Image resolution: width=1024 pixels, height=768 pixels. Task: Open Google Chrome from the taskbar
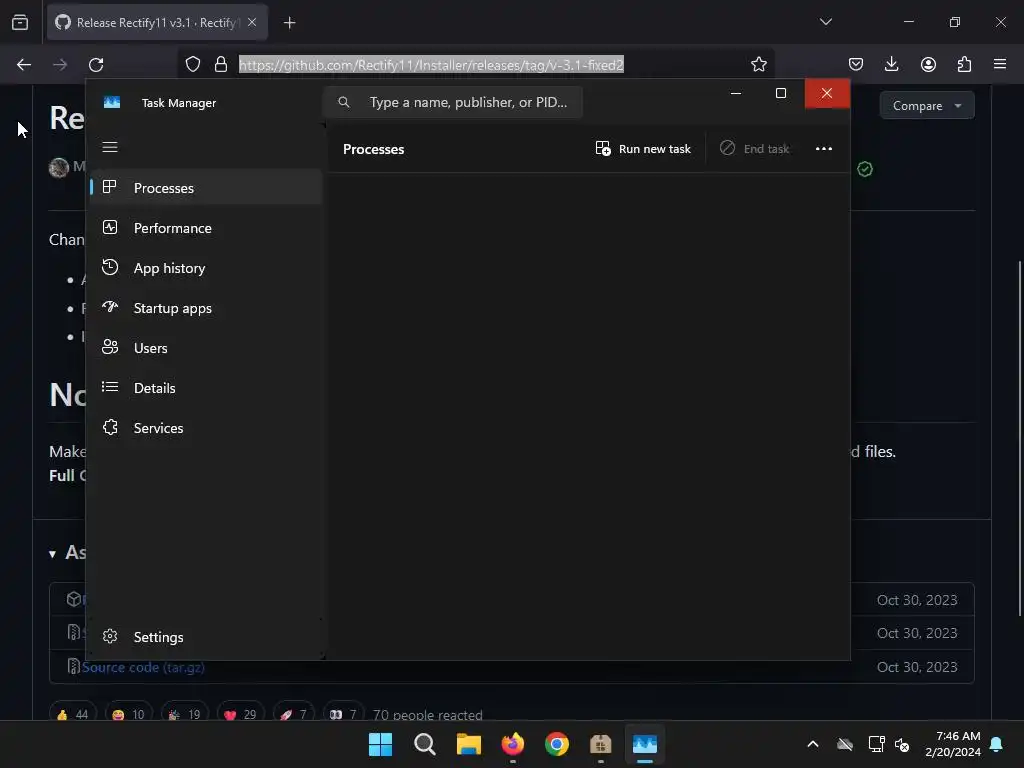(x=556, y=744)
